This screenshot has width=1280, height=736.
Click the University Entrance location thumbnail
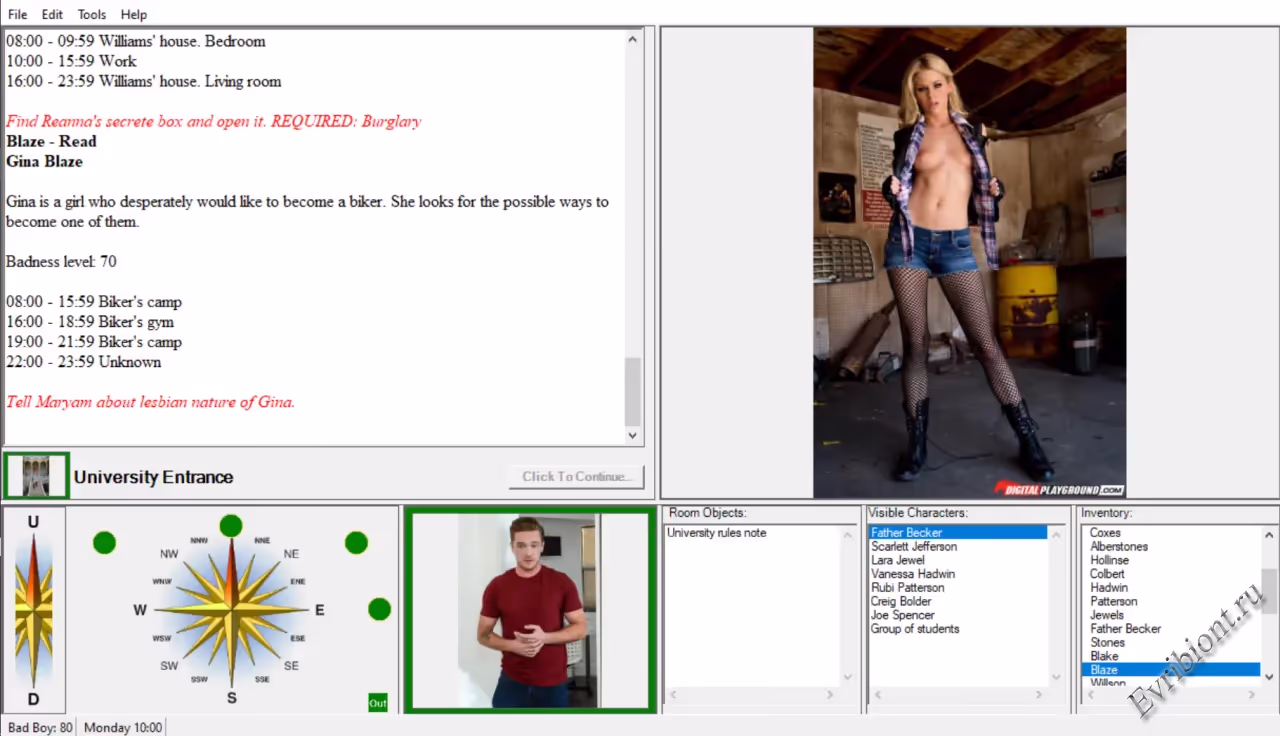36,476
